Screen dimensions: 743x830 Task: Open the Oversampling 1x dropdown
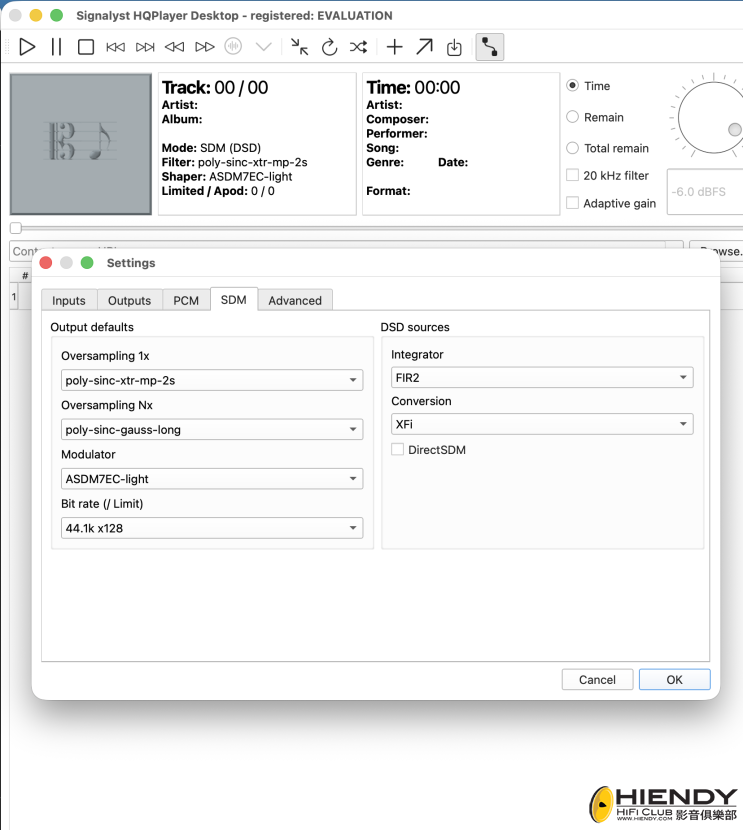[x=212, y=380]
